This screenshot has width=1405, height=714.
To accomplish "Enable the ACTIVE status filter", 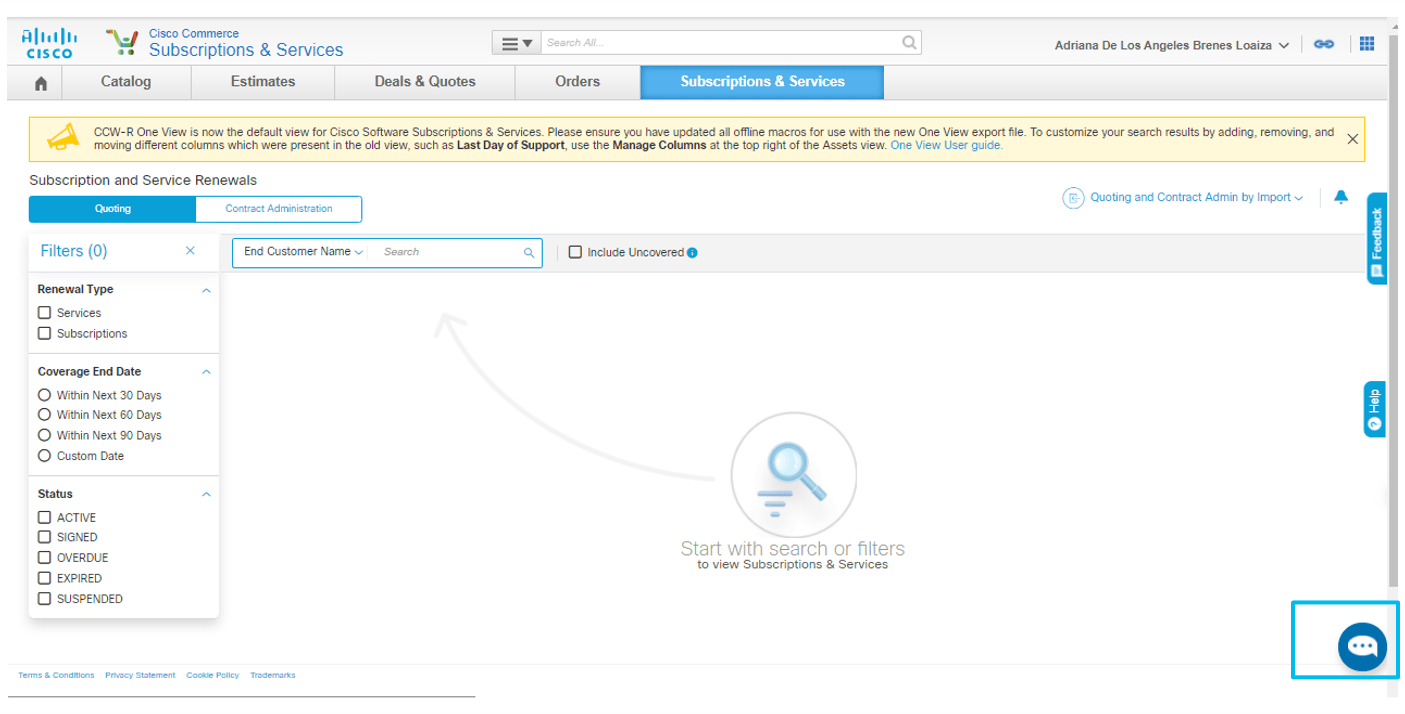I will pyautogui.click(x=44, y=517).
